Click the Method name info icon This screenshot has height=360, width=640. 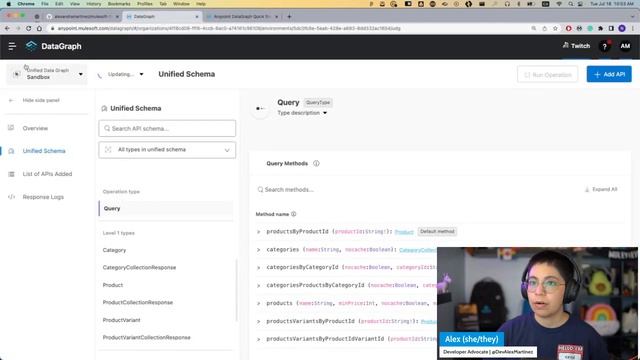pos(293,214)
